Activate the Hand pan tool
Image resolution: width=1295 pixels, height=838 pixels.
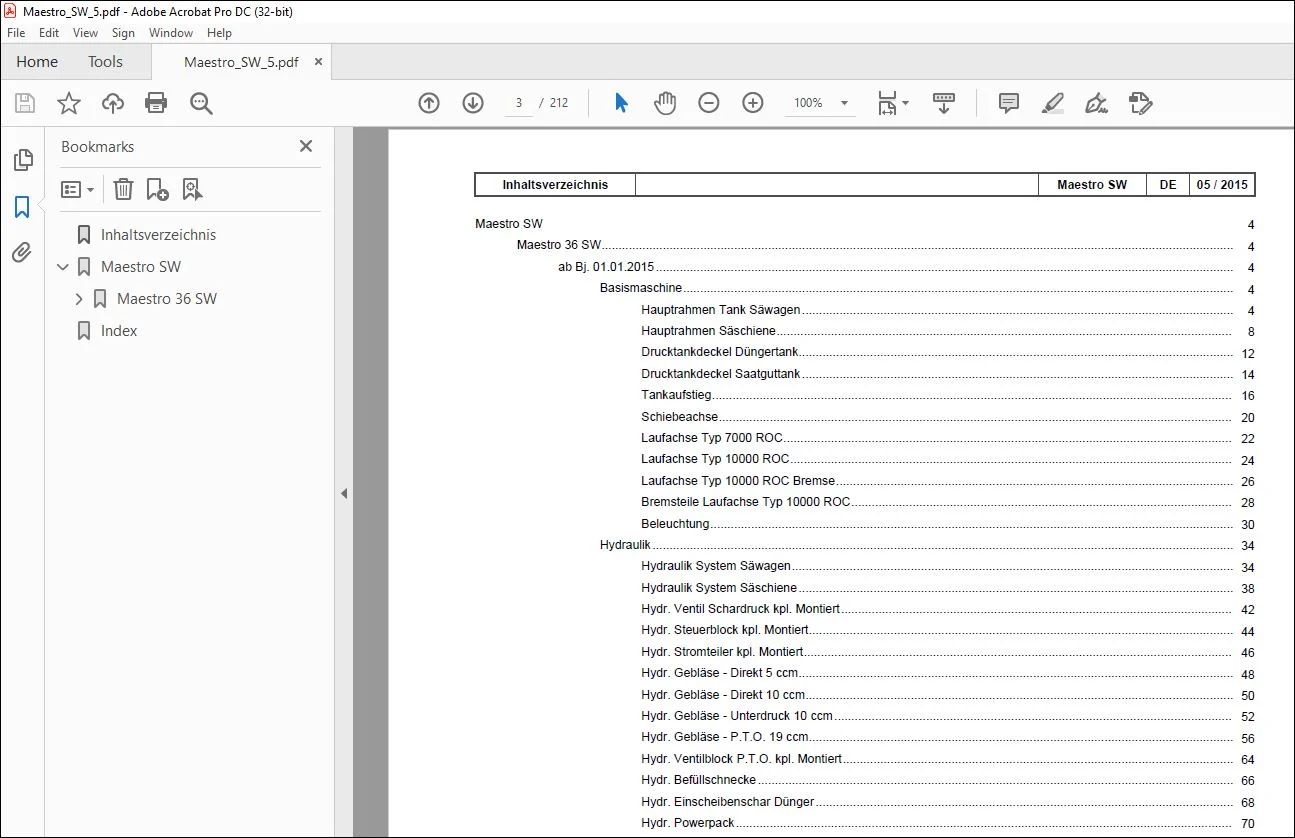coord(665,103)
